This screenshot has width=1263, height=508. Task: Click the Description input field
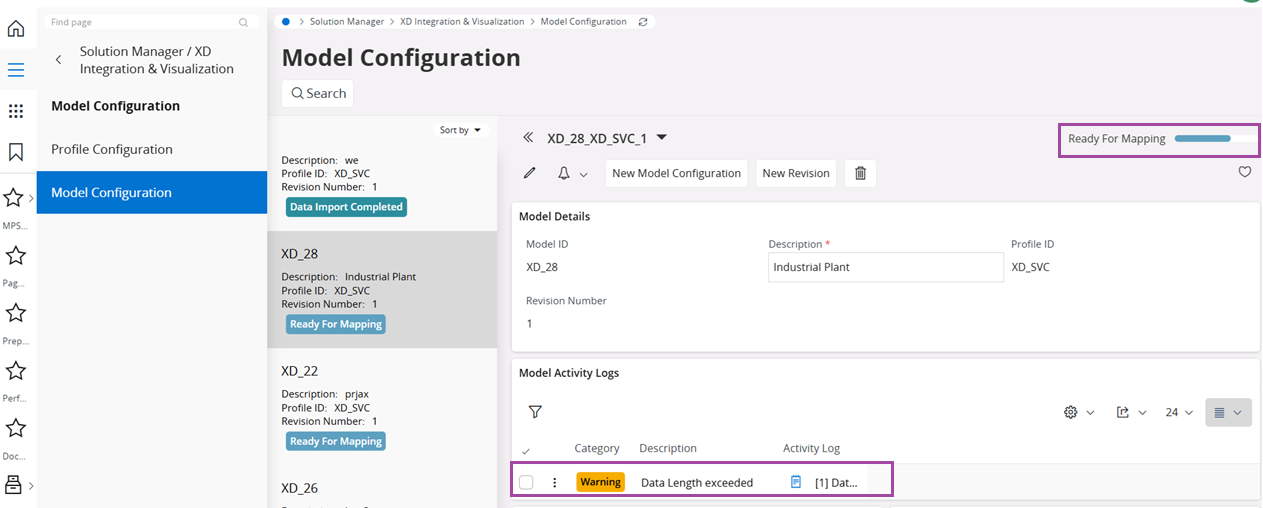(885, 267)
